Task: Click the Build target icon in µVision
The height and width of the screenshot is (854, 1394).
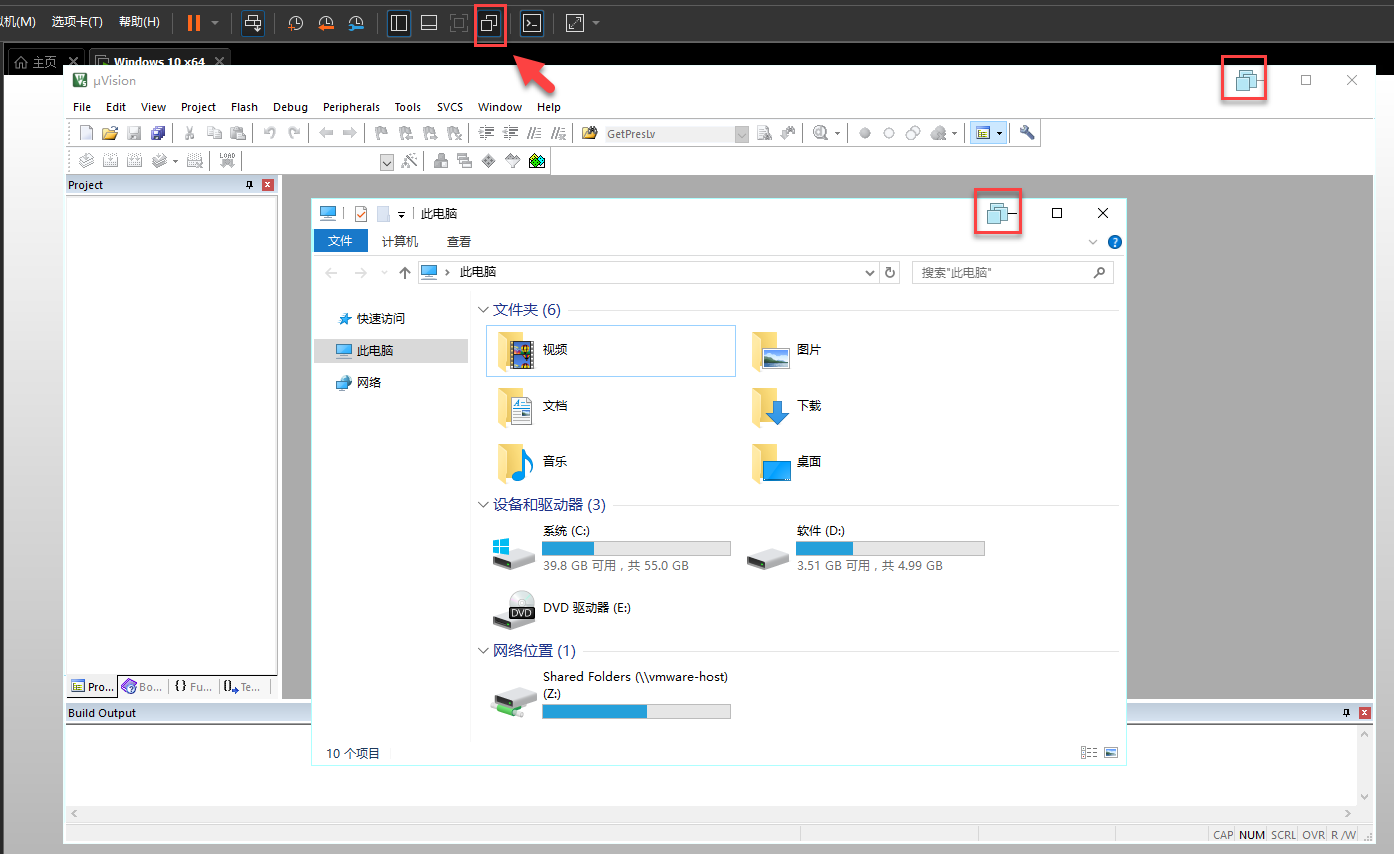Action: (x=110, y=160)
